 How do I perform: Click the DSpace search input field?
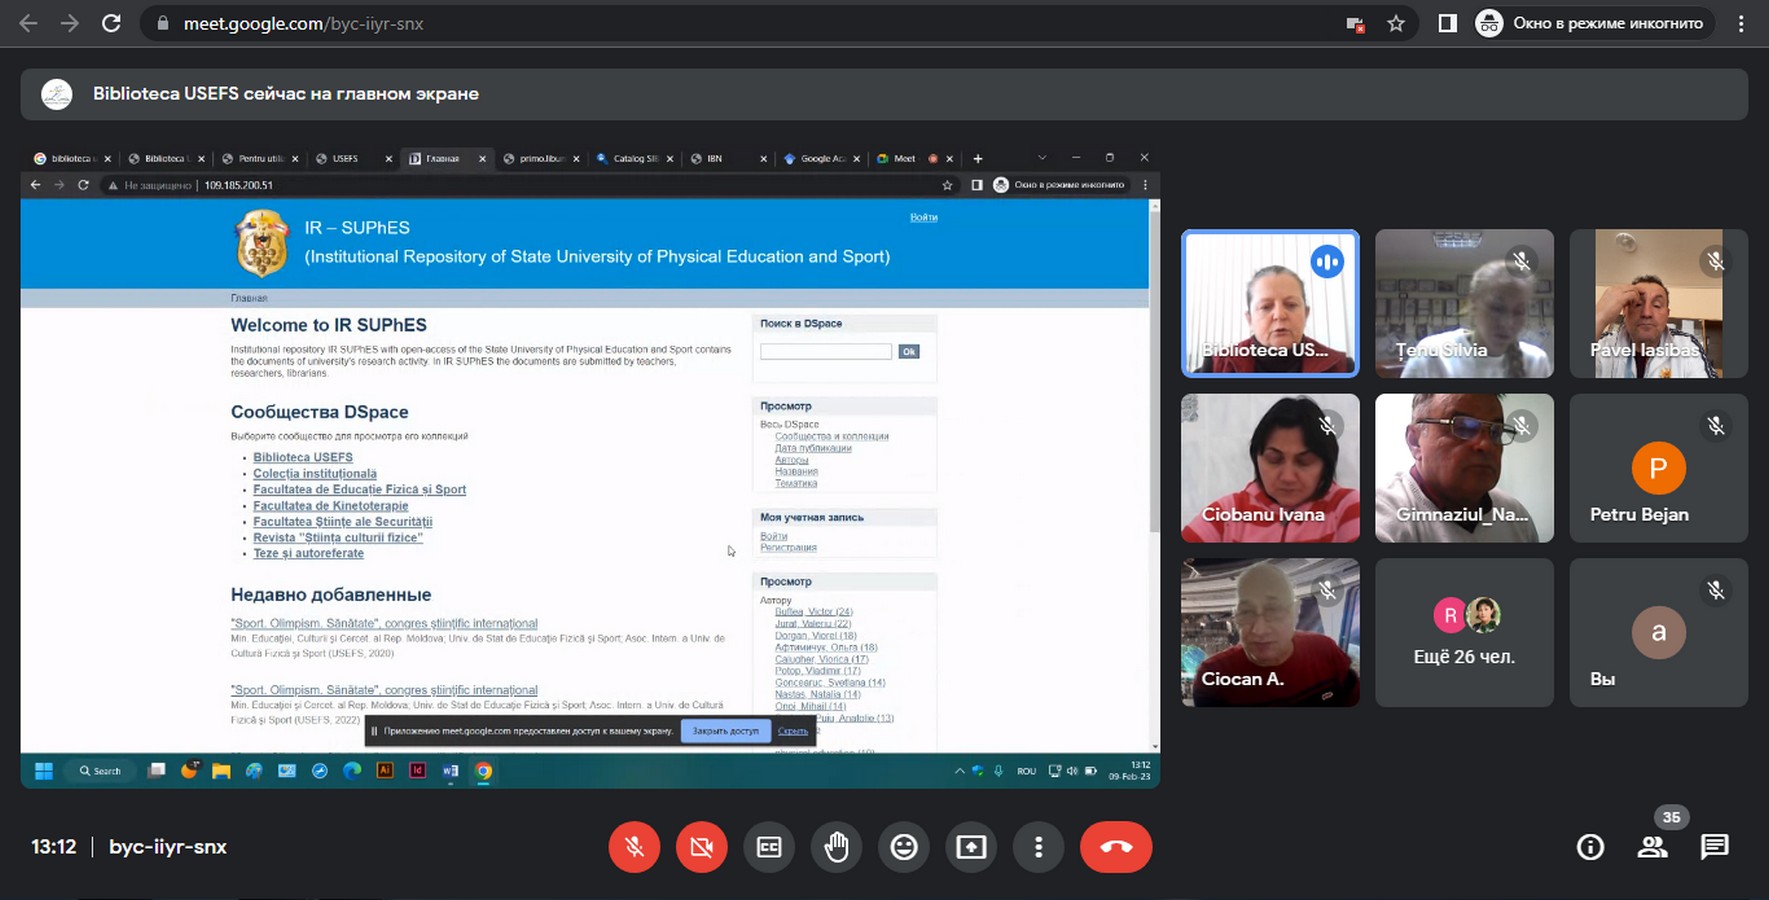point(825,351)
